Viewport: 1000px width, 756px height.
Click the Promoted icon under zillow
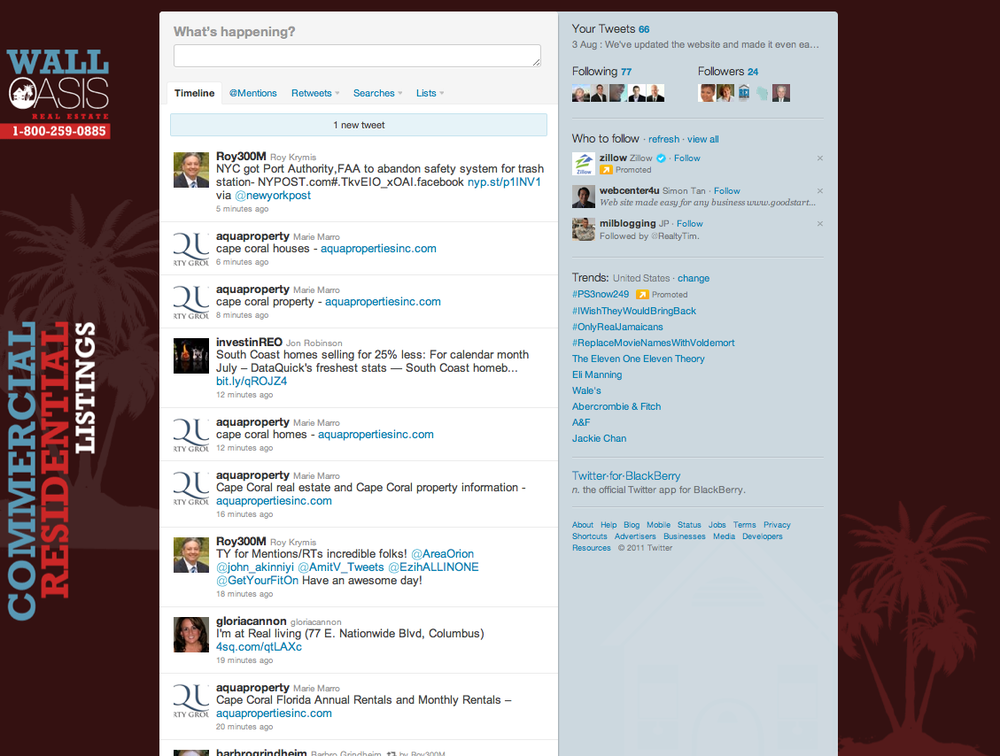606,170
